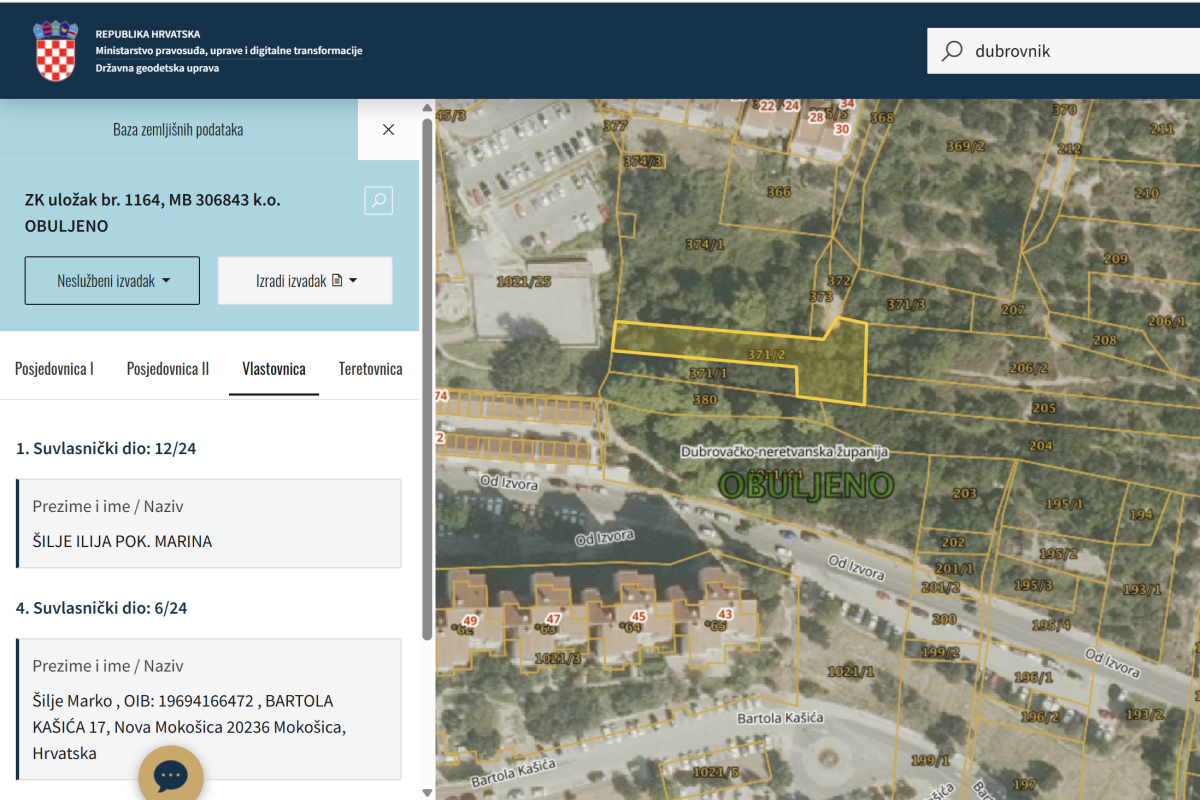Select parcel 366 on the map

coord(778,192)
